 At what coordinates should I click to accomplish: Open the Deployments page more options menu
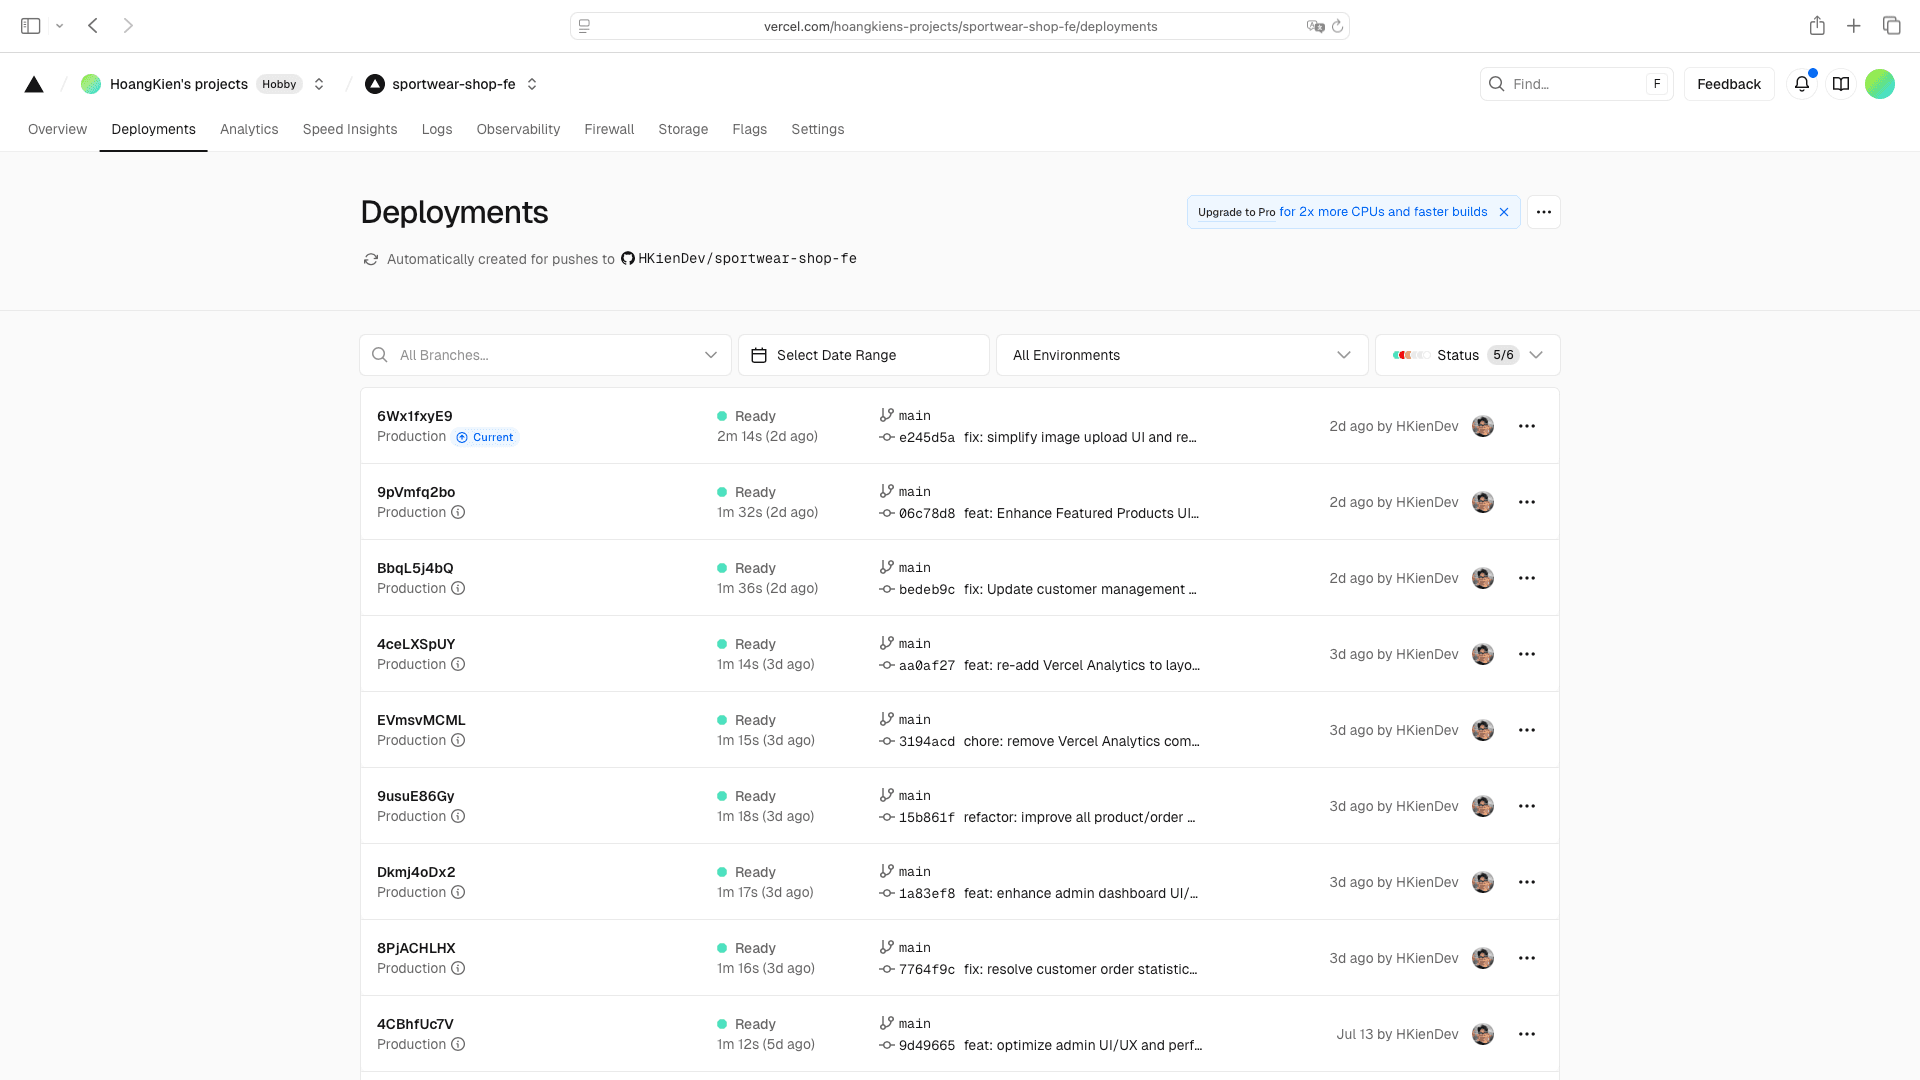click(1544, 212)
